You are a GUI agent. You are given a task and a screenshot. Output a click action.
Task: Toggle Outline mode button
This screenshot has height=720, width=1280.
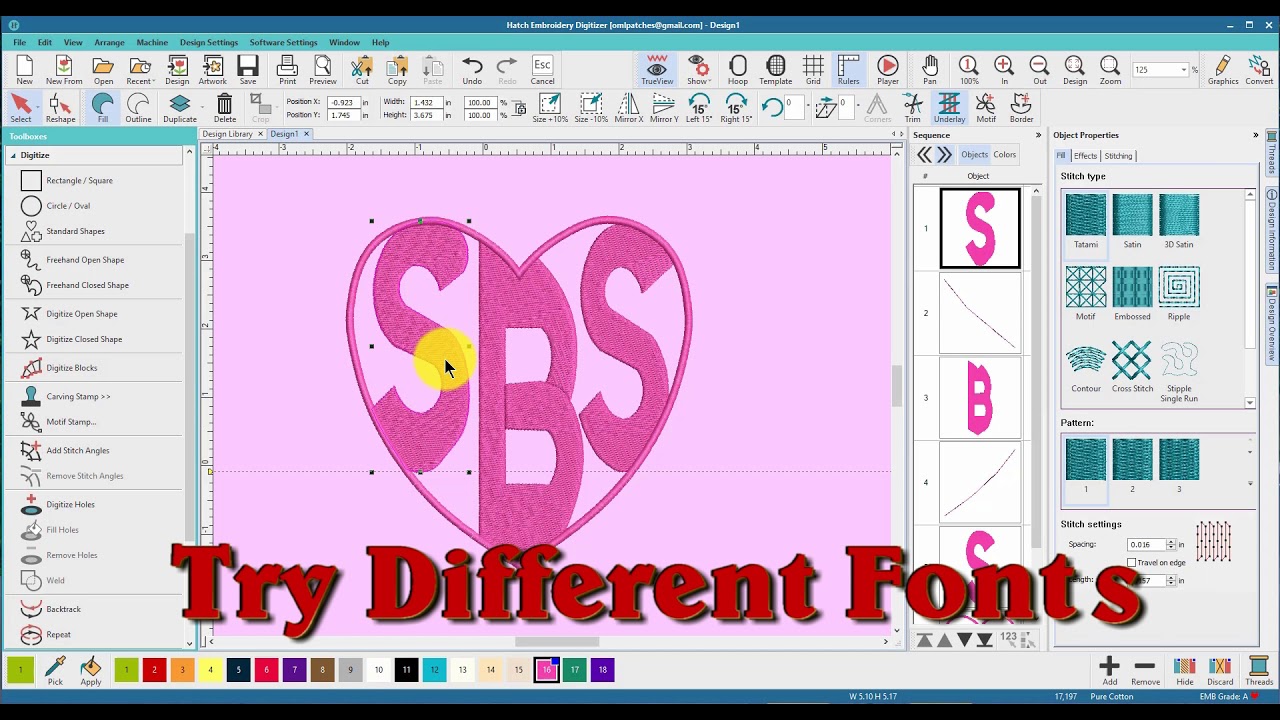pyautogui.click(x=138, y=108)
